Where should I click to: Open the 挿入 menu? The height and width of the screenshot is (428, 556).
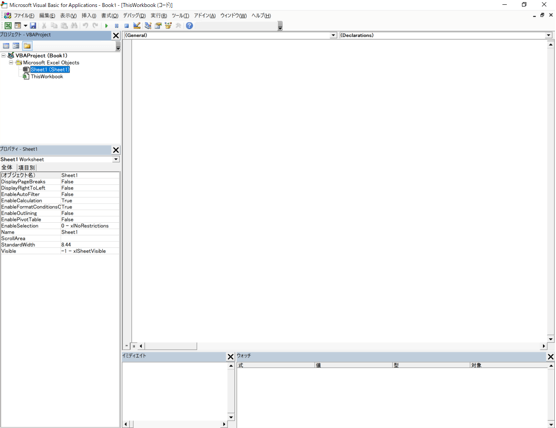click(x=89, y=16)
